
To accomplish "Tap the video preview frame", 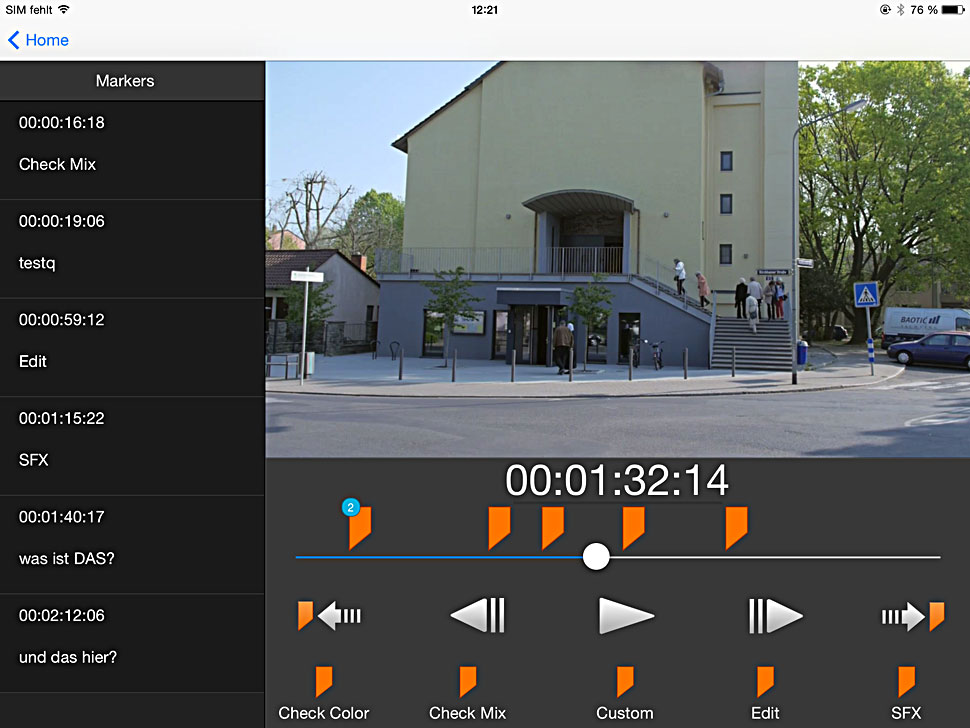I will pyautogui.click(x=617, y=259).
